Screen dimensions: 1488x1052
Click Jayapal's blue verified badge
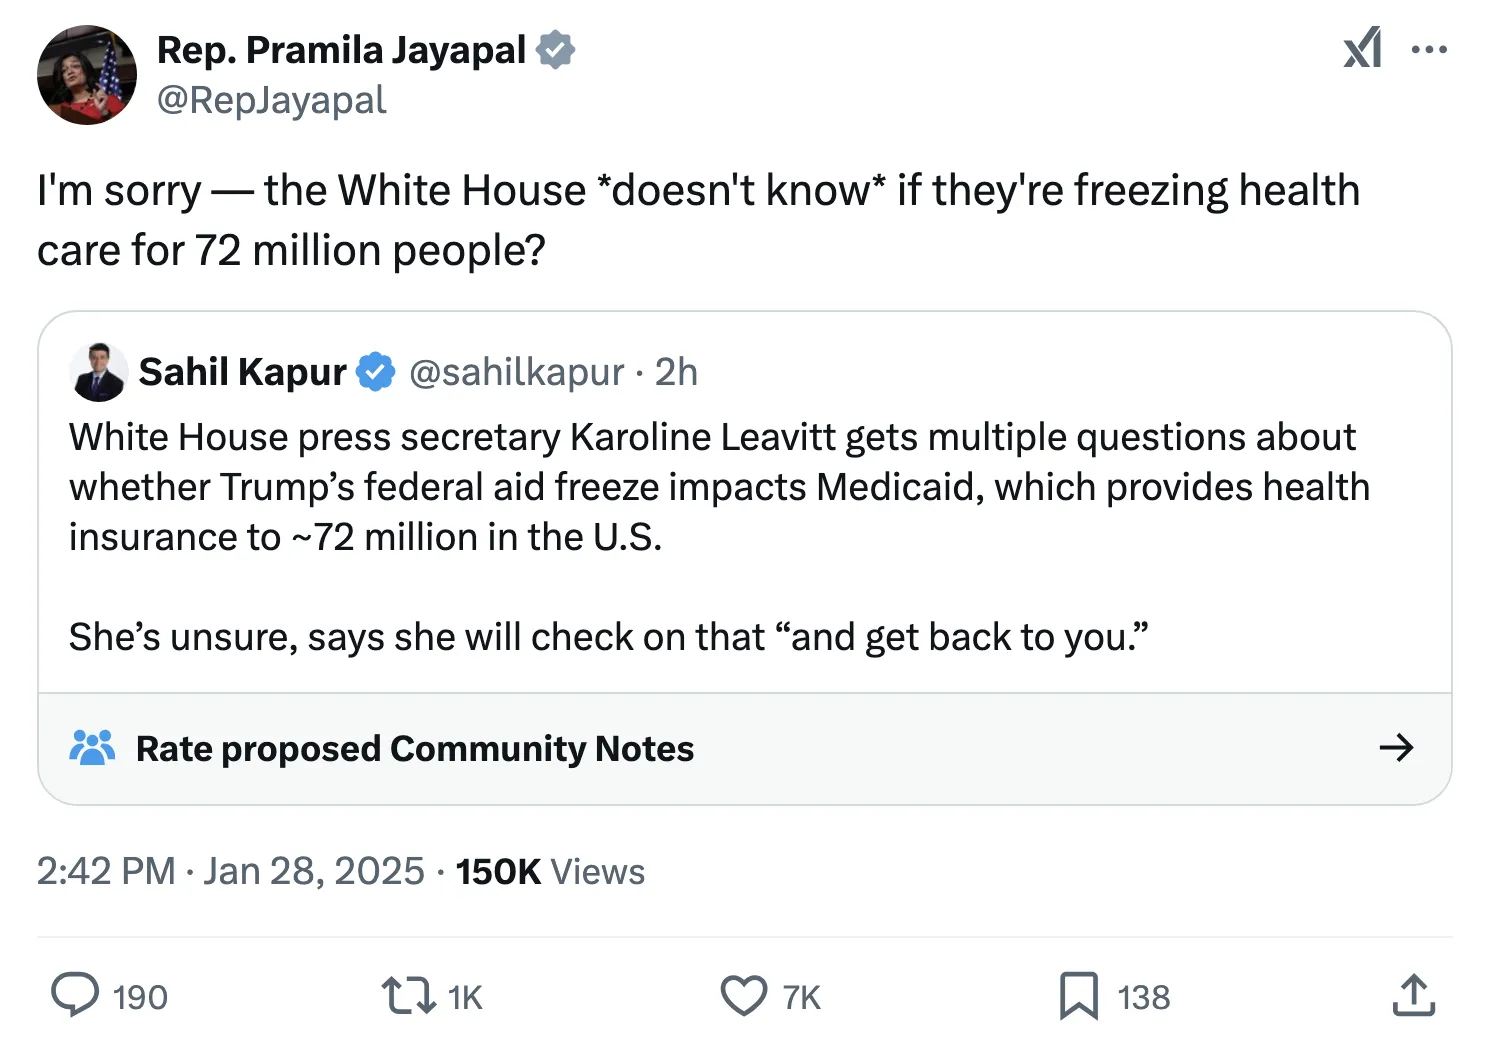(556, 50)
